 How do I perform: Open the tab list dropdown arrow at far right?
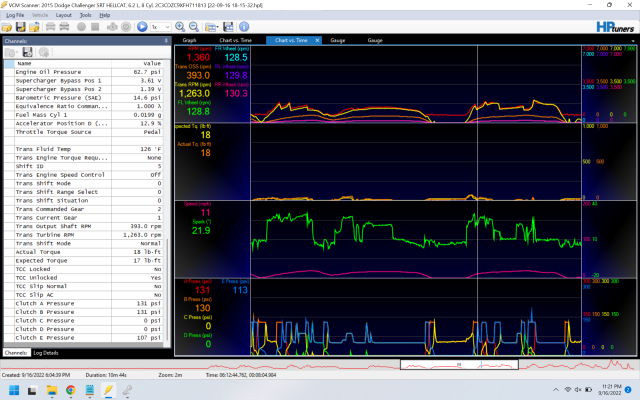(633, 41)
